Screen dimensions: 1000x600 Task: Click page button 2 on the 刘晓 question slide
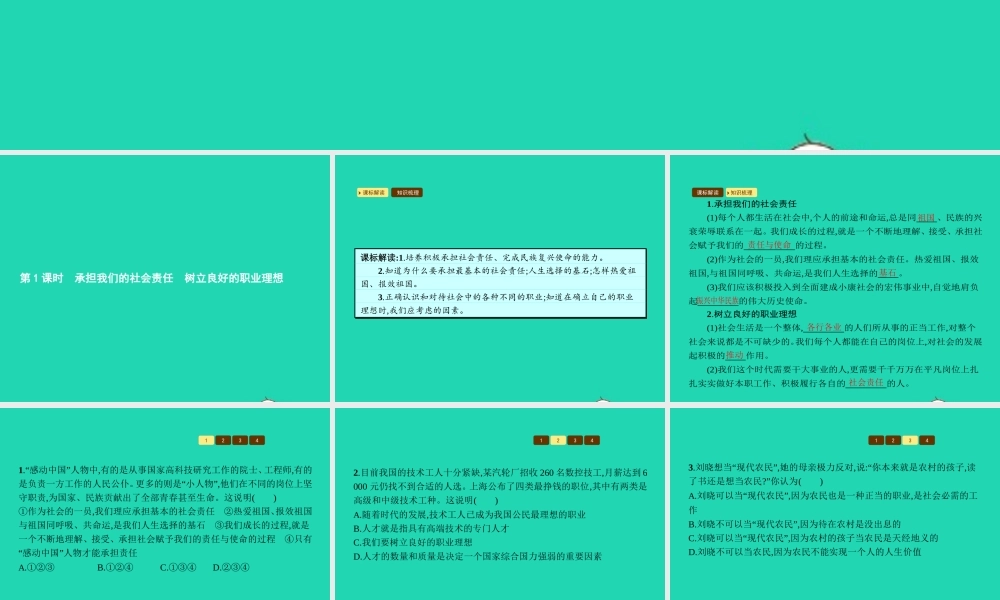pyautogui.click(x=893, y=440)
